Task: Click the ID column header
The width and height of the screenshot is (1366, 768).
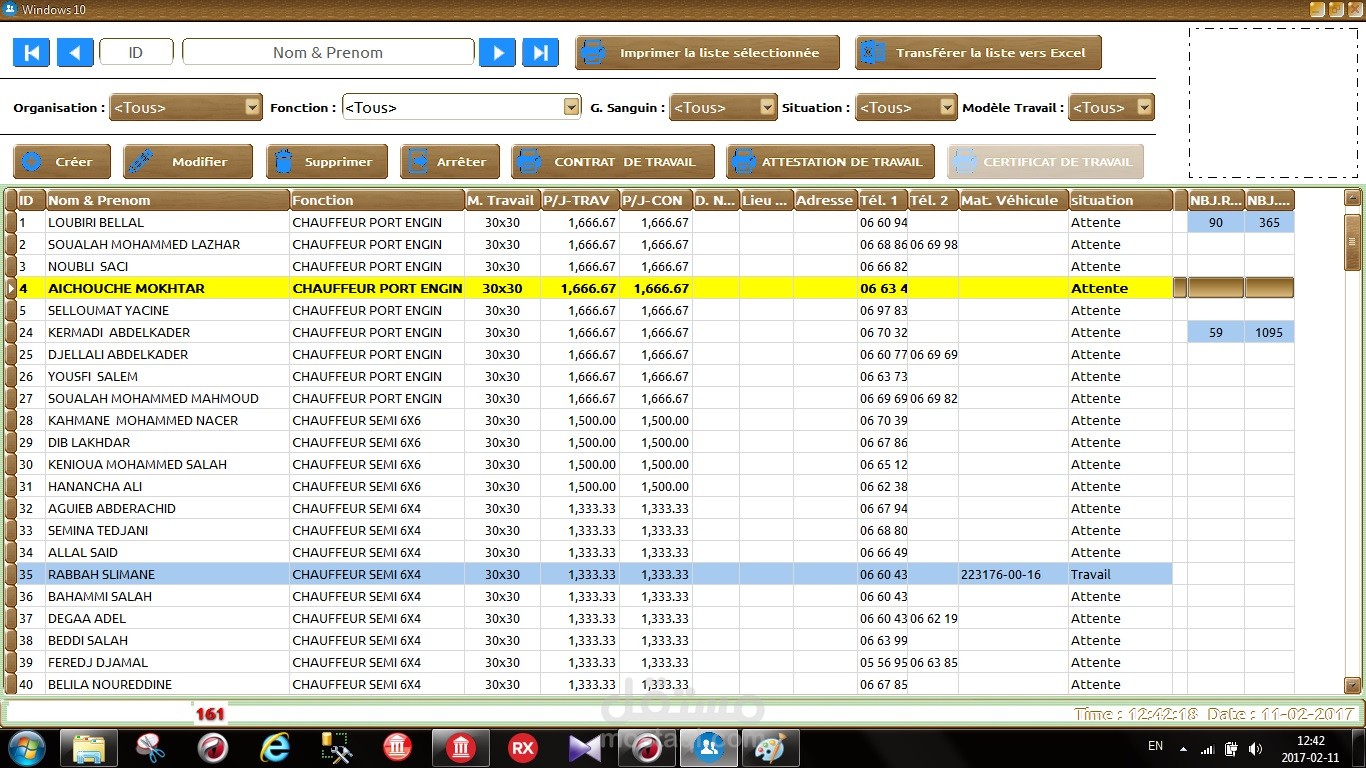Action: coord(31,200)
